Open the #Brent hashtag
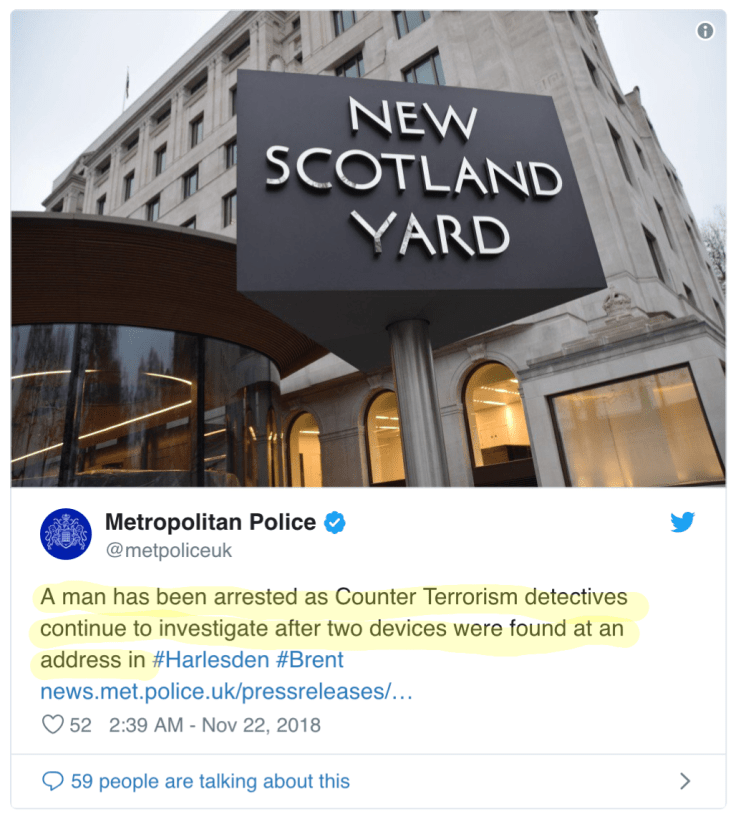This screenshot has height=819, width=736. click(309, 660)
